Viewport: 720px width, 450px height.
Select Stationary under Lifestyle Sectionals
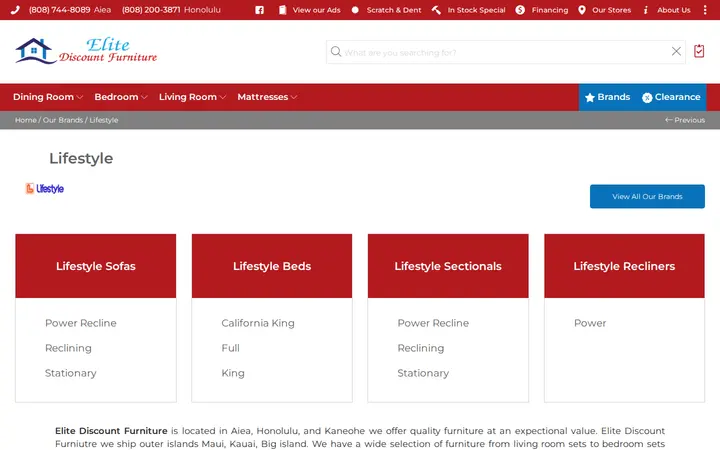tap(423, 373)
